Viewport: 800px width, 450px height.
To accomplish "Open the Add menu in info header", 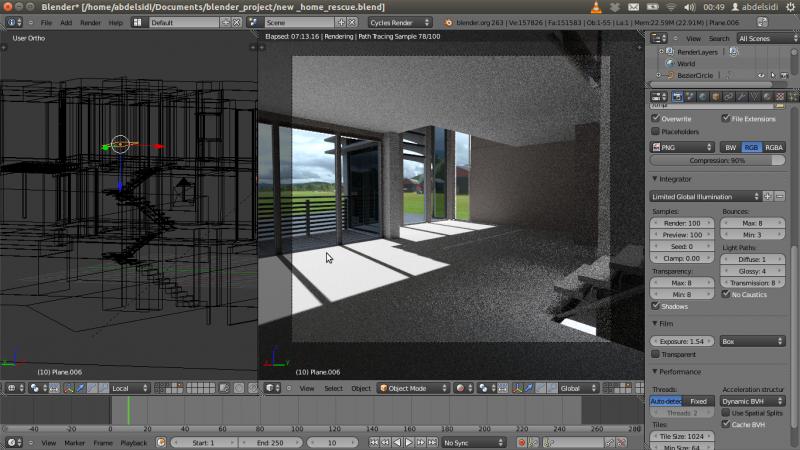I will [x=66, y=22].
